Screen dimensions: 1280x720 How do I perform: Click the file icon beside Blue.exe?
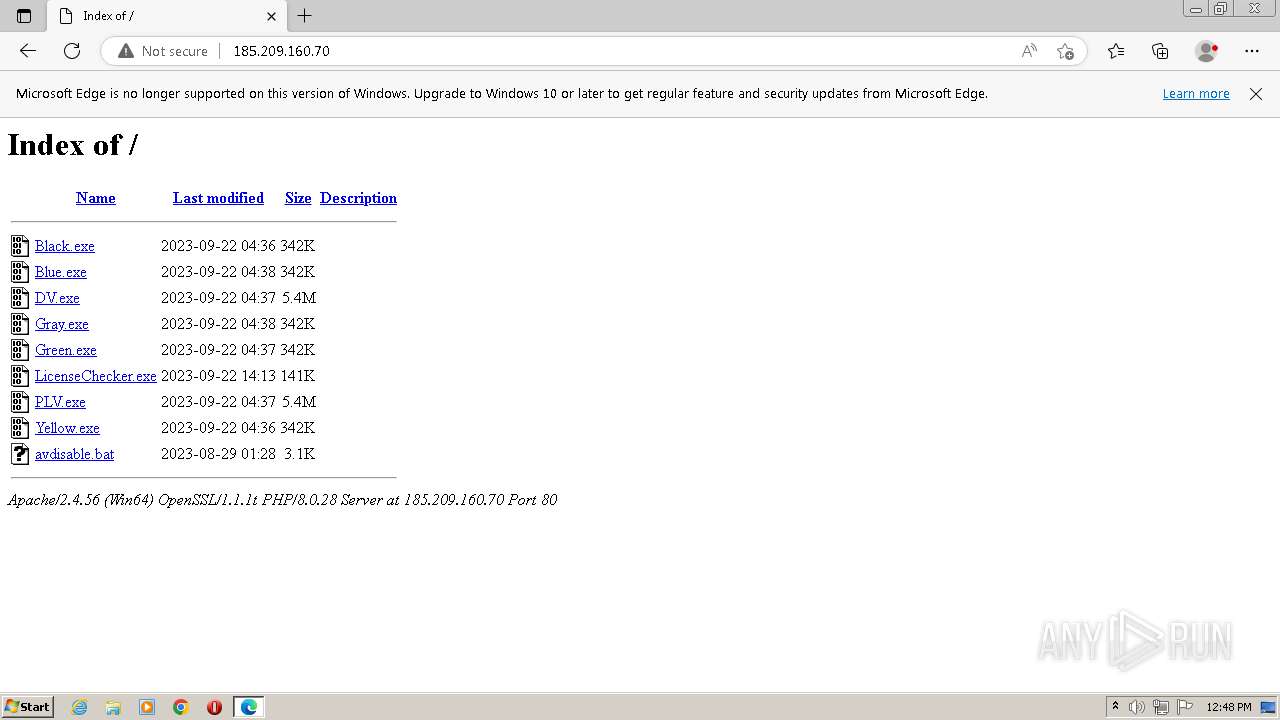20,272
